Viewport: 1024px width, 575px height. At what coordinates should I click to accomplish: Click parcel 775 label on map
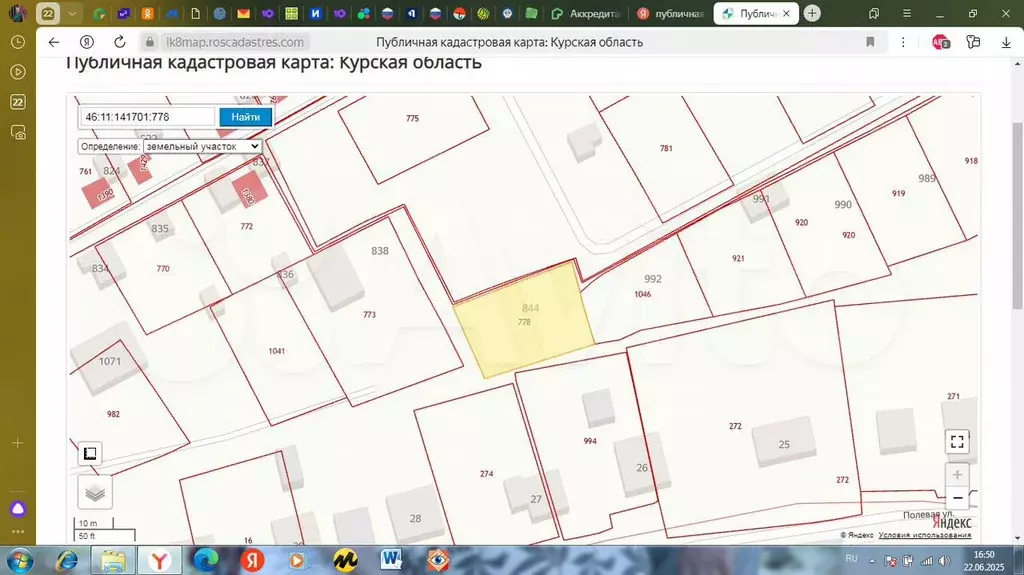pos(412,118)
